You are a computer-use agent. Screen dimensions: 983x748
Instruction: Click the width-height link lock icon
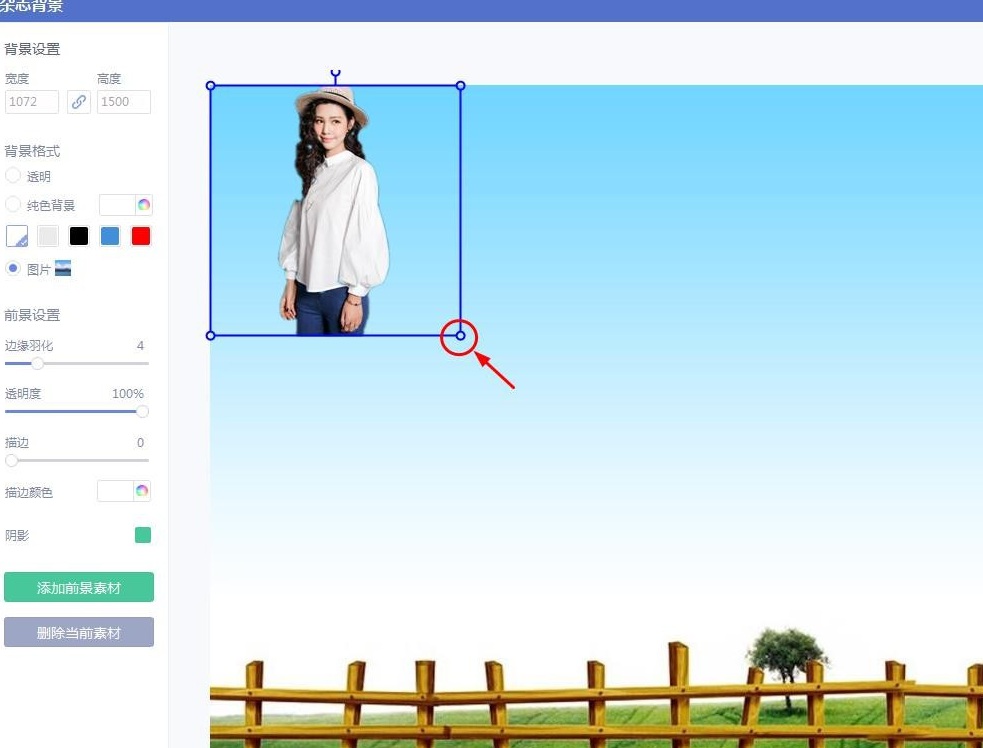[78, 102]
